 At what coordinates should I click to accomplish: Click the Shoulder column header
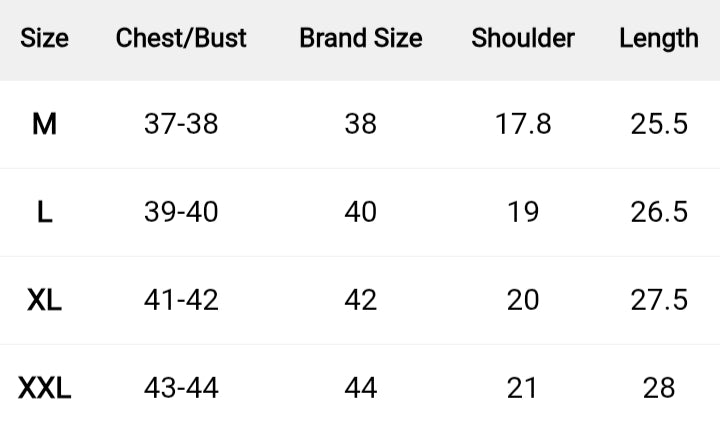pos(523,39)
